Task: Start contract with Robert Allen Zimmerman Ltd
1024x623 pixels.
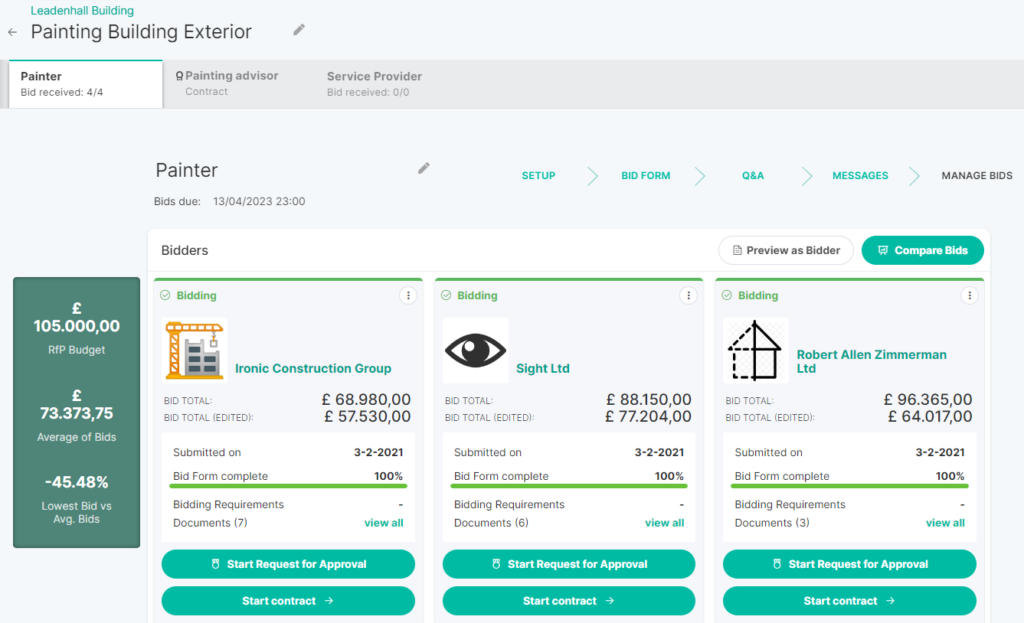Action: coord(849,601)
